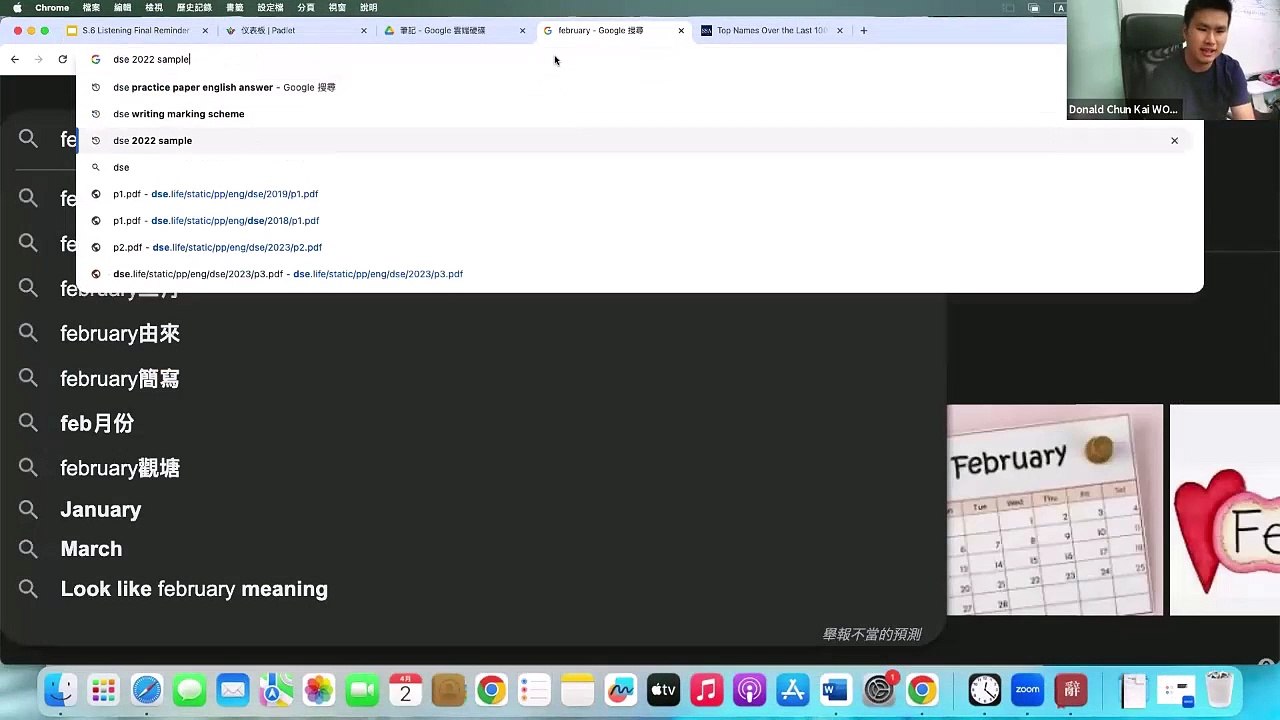Screen dimensions: 1280x720
Task: Switch to the S.6 Listening Final Reminder tab
Action: pyautogui.click(x=136, y=31)
